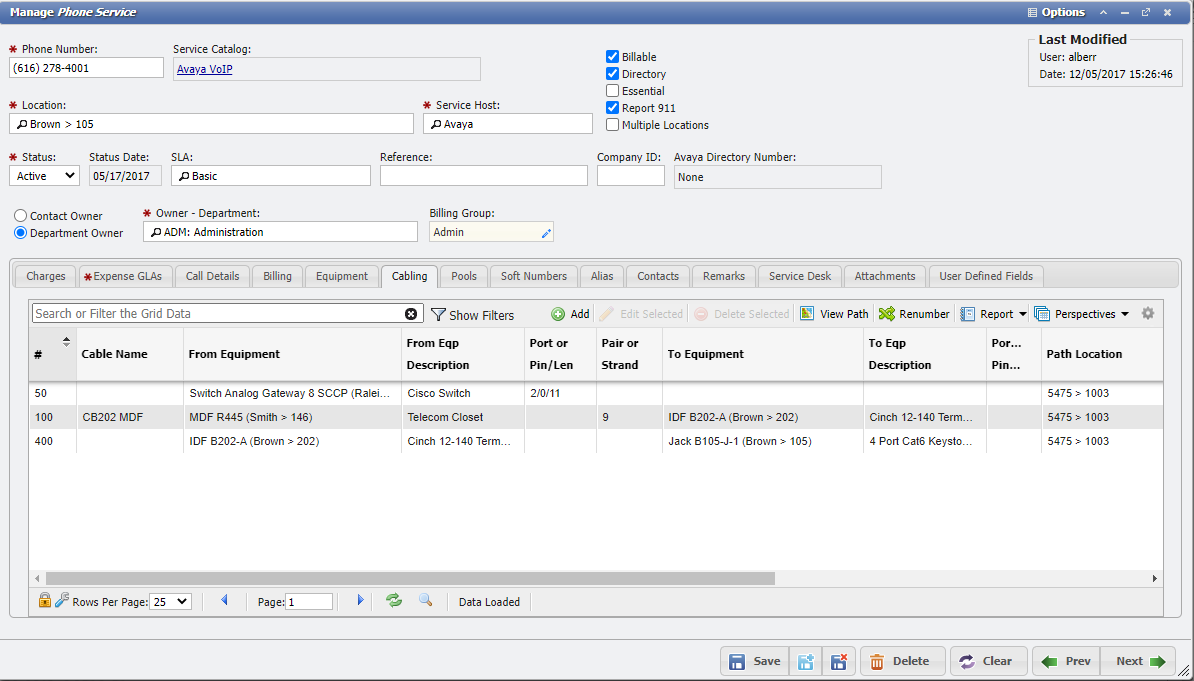Open the grid settings gear icon
This screenshot has height=681, width=1194.
click(1148, 313)
